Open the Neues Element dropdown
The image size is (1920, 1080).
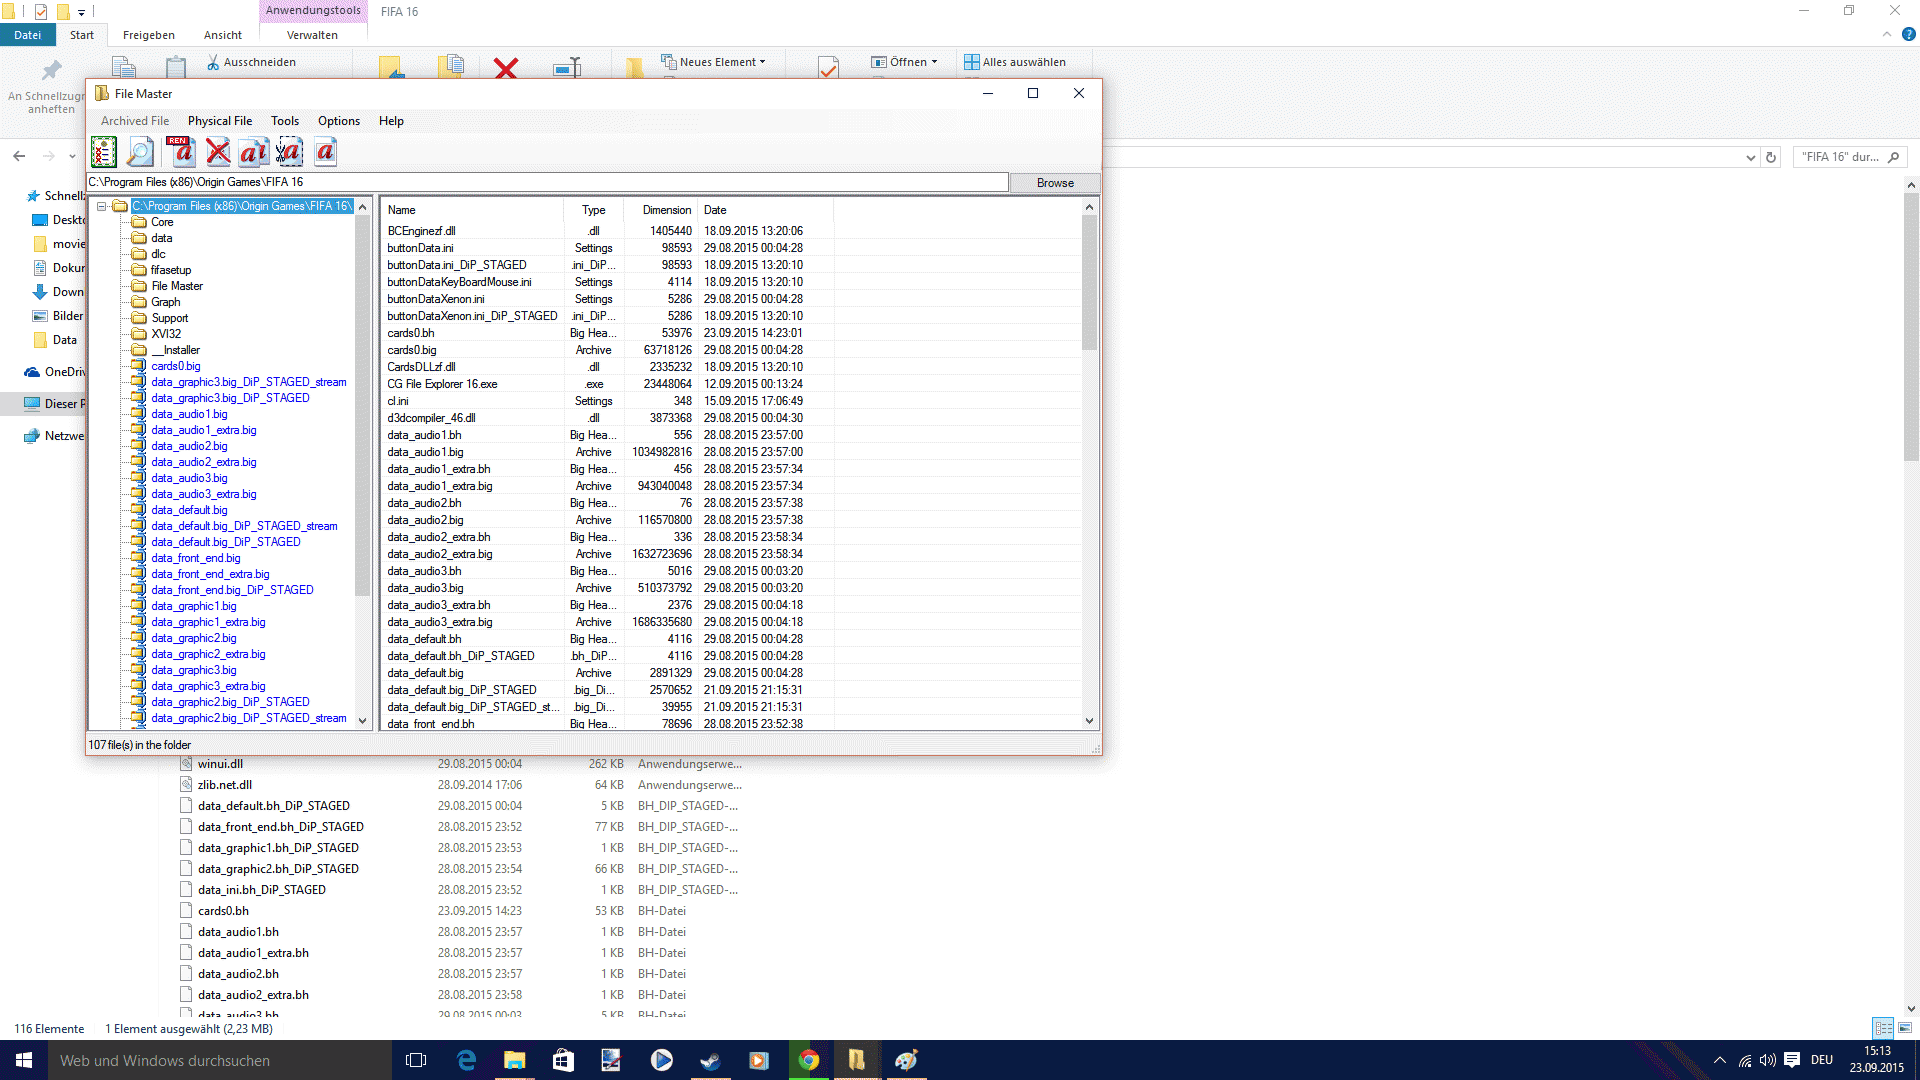(x=713, y=62)
